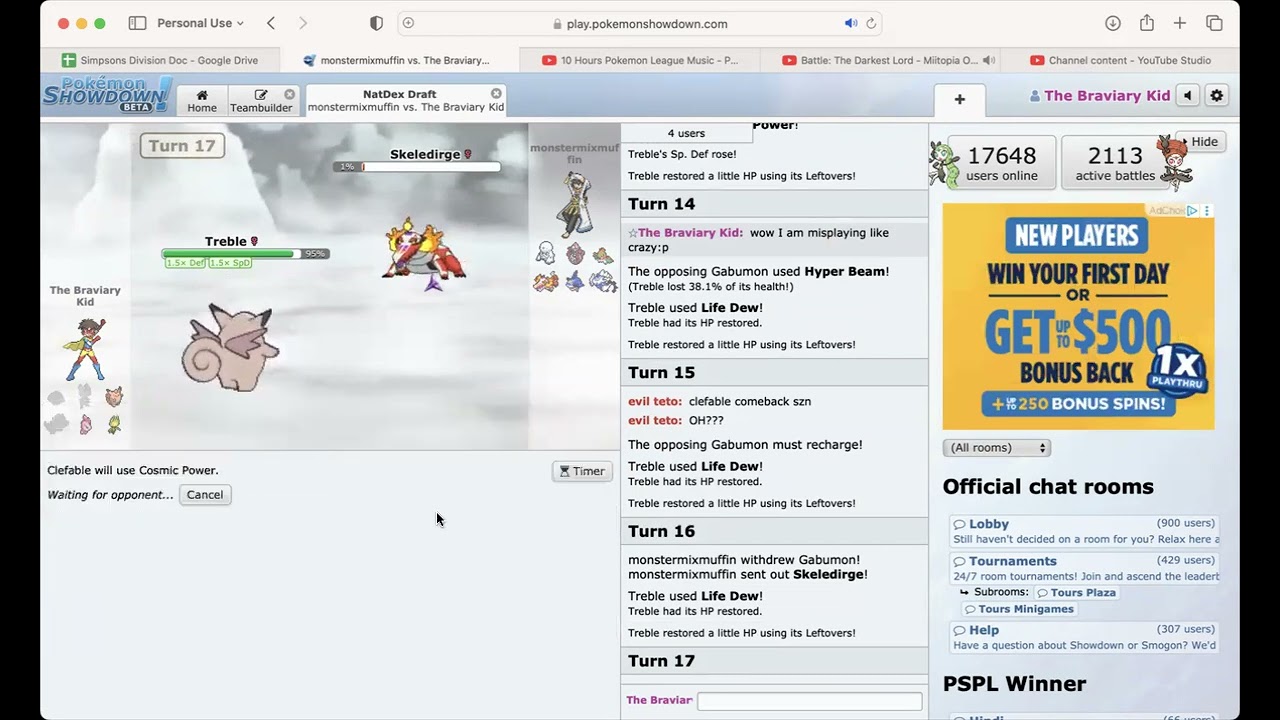This screenshot has height=720, width=1280.
Task: Click Skeledirge's 1% HP bar
Action: tap(417, 167)
